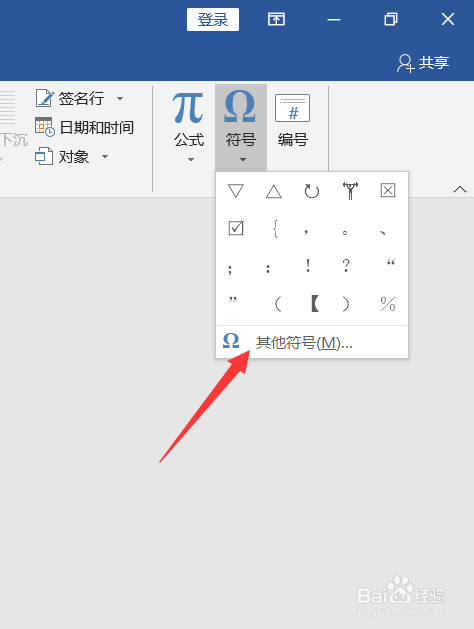This screenshot has height=629, width=474.
Task: Click the 登录 login button
Action: point(213,19)
